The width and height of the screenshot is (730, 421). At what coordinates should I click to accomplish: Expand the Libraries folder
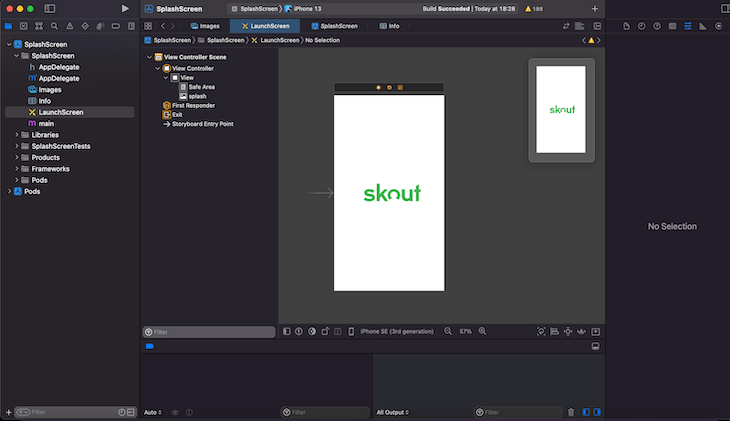(x=17, y=135)
